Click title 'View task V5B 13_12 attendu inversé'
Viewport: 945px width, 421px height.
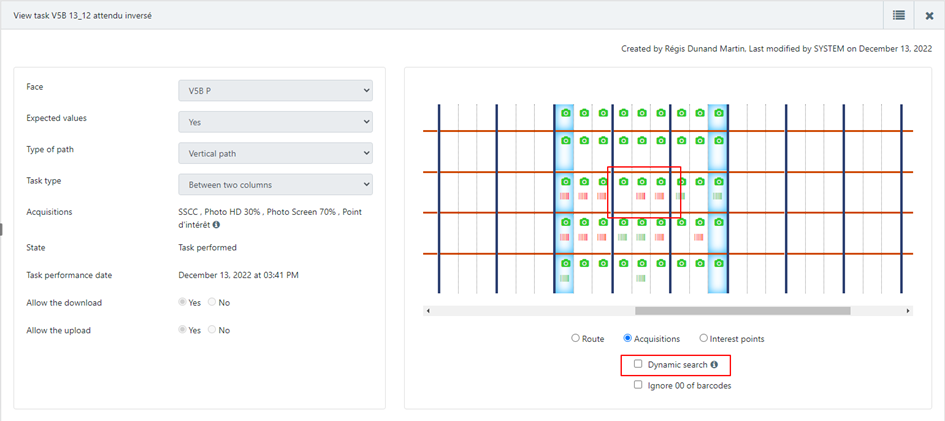click(x=82, y=16)
